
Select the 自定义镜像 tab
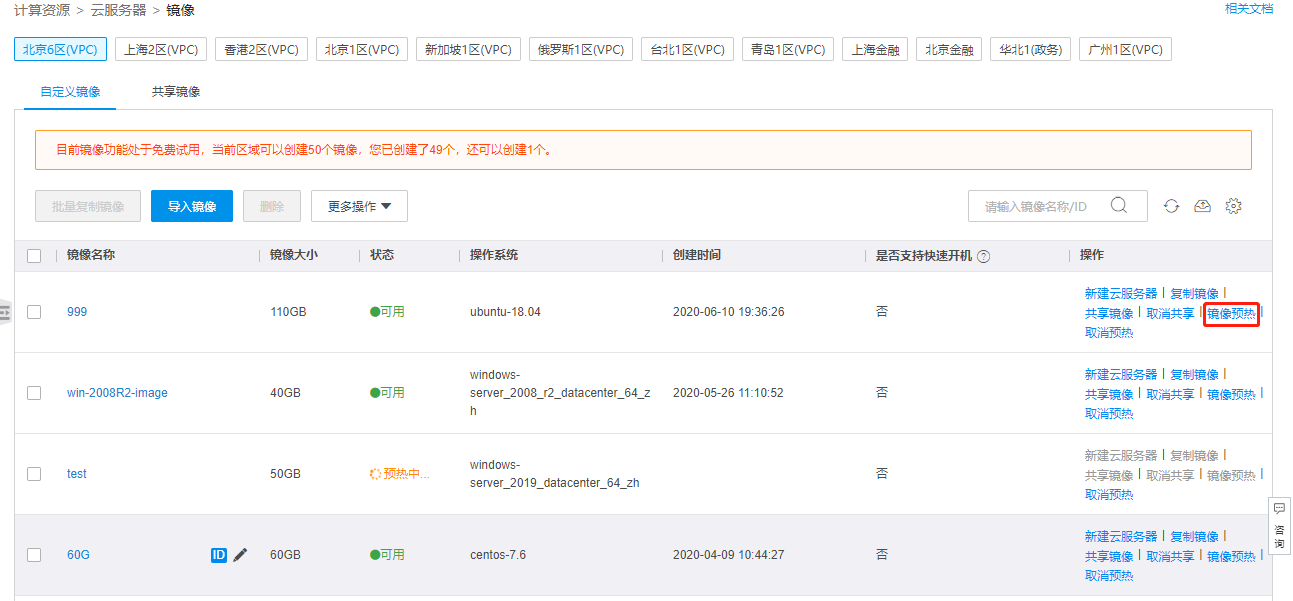[x=70, y=91]
